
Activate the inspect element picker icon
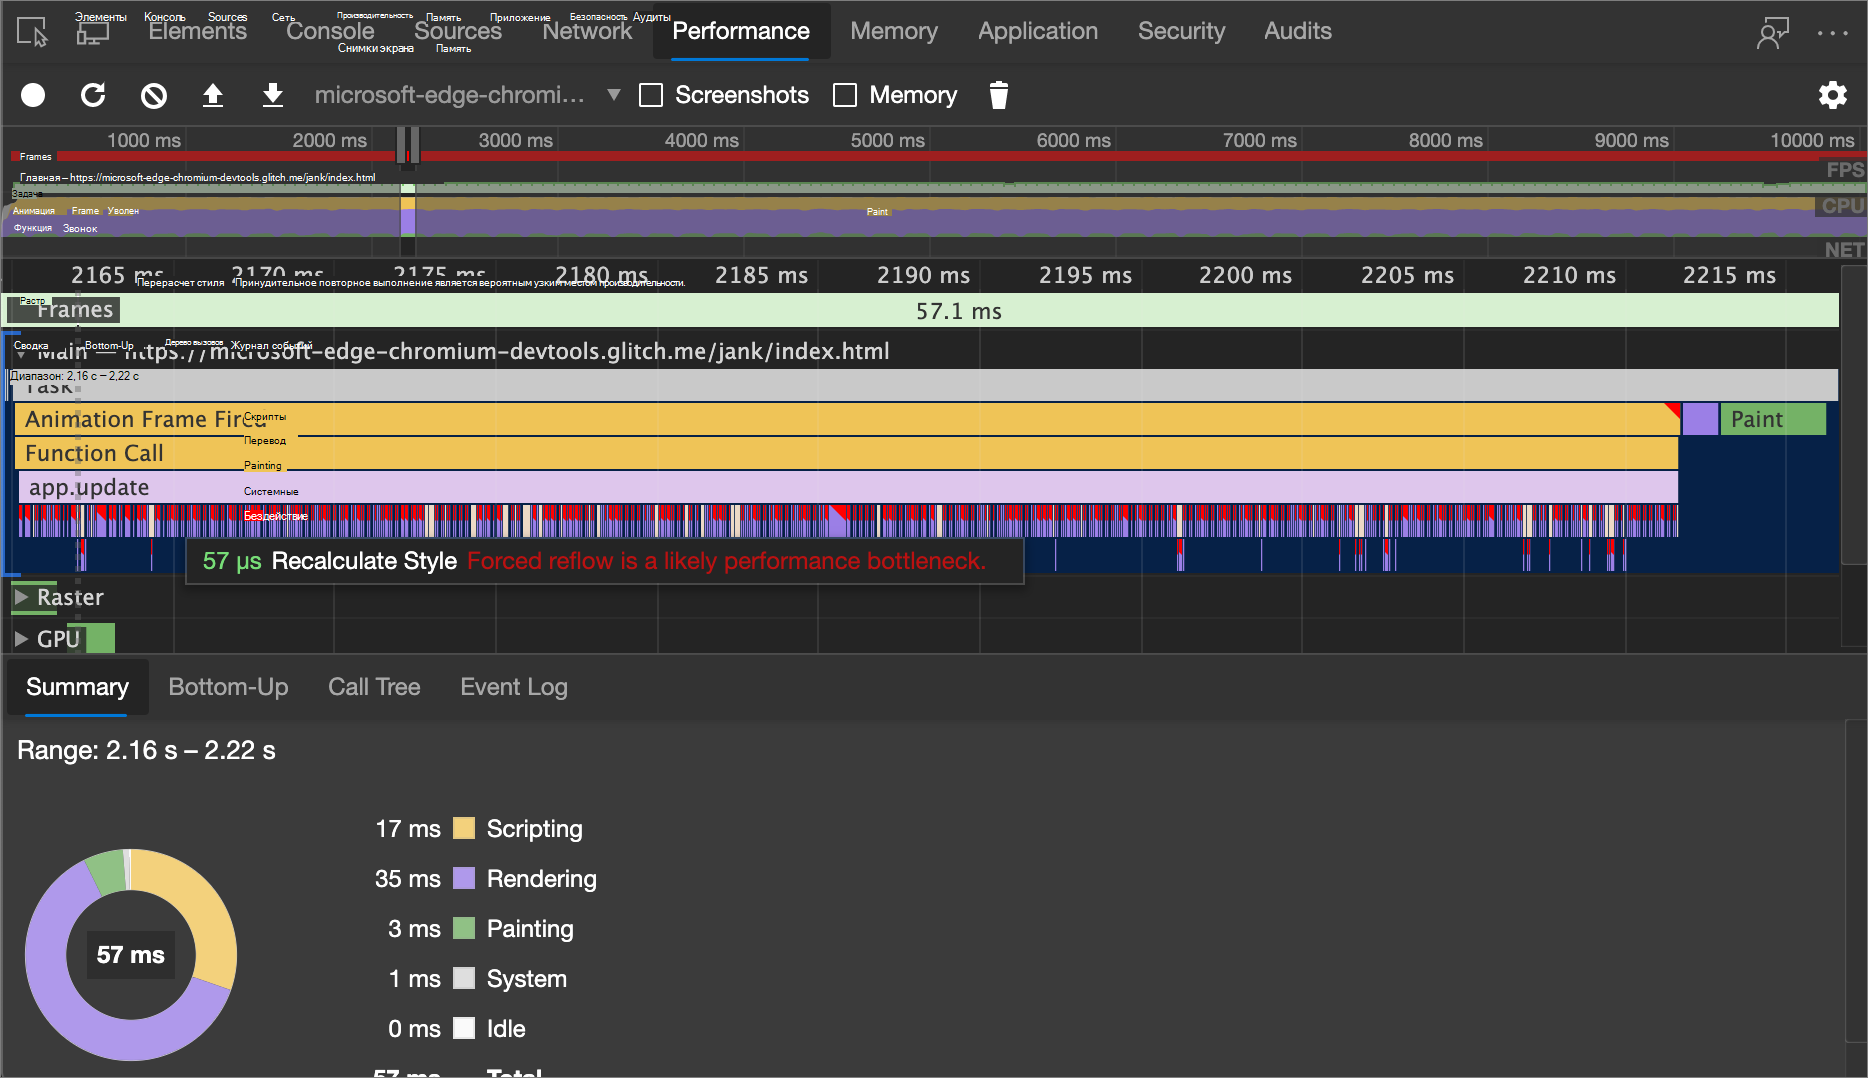[x=32, y=32]
